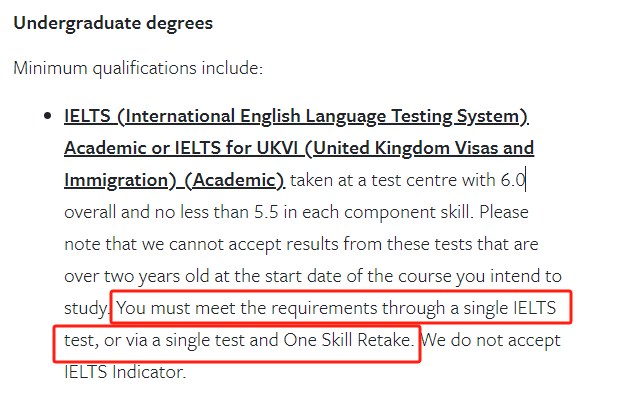Click the "Undergraduate degrees" heading
633x393 pixels.
[x=113, y=23]
